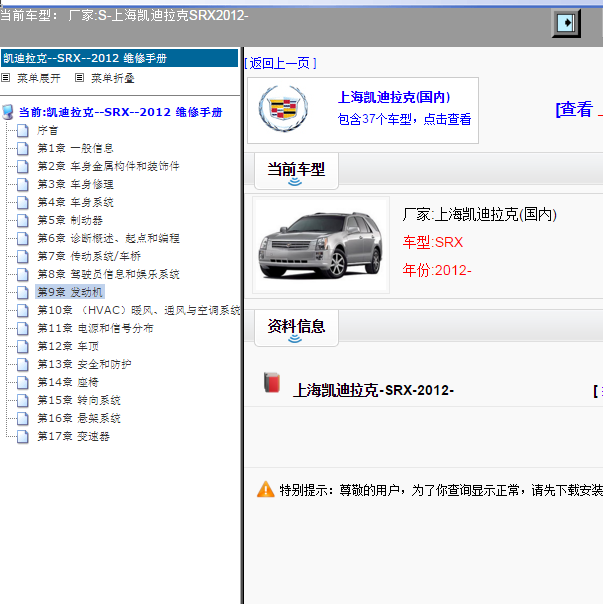Click 包含37个车型，点击查看 link

(404, 119)
